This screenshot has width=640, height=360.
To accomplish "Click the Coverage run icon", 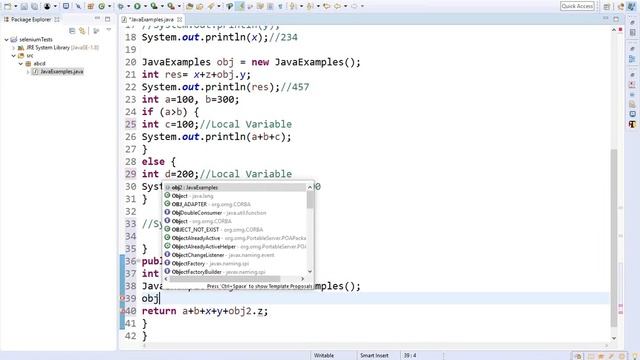I will click(x=153, y=6).
